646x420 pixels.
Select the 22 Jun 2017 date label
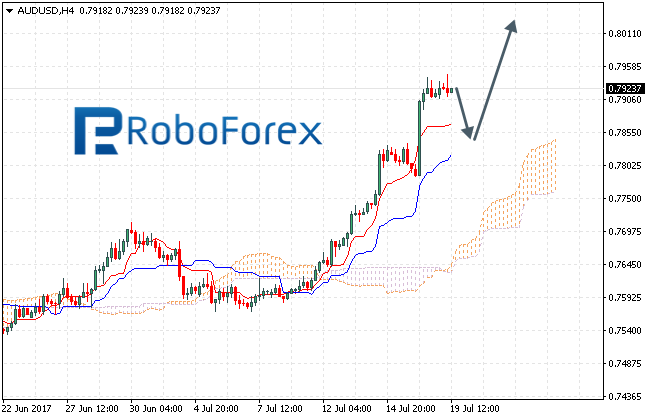coord(27,409)
